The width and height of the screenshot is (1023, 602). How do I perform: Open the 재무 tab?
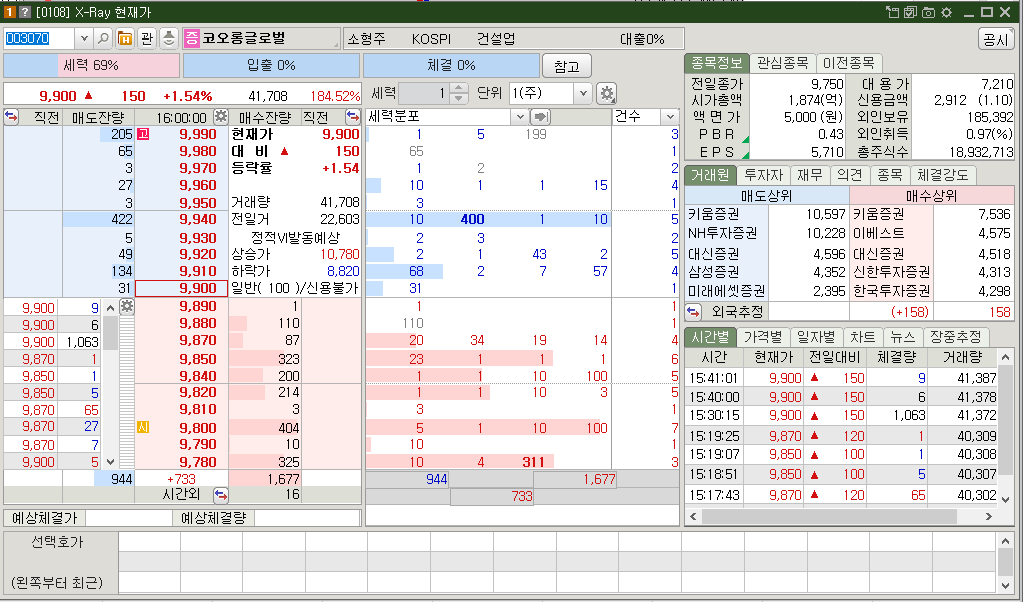click(810, 175)
